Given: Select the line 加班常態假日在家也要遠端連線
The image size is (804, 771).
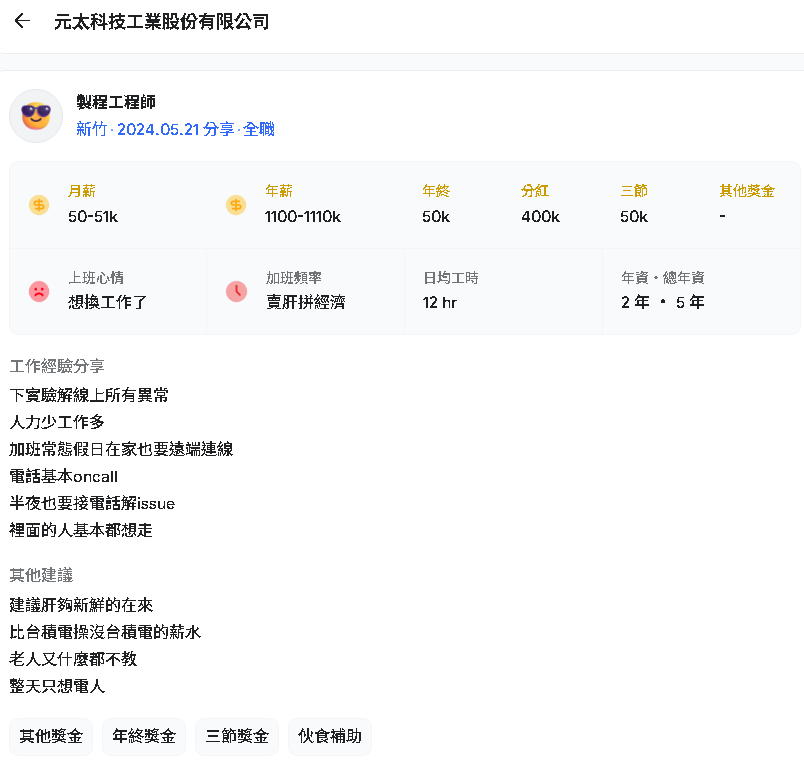Looking at the screenshot, I should [121, 450].
